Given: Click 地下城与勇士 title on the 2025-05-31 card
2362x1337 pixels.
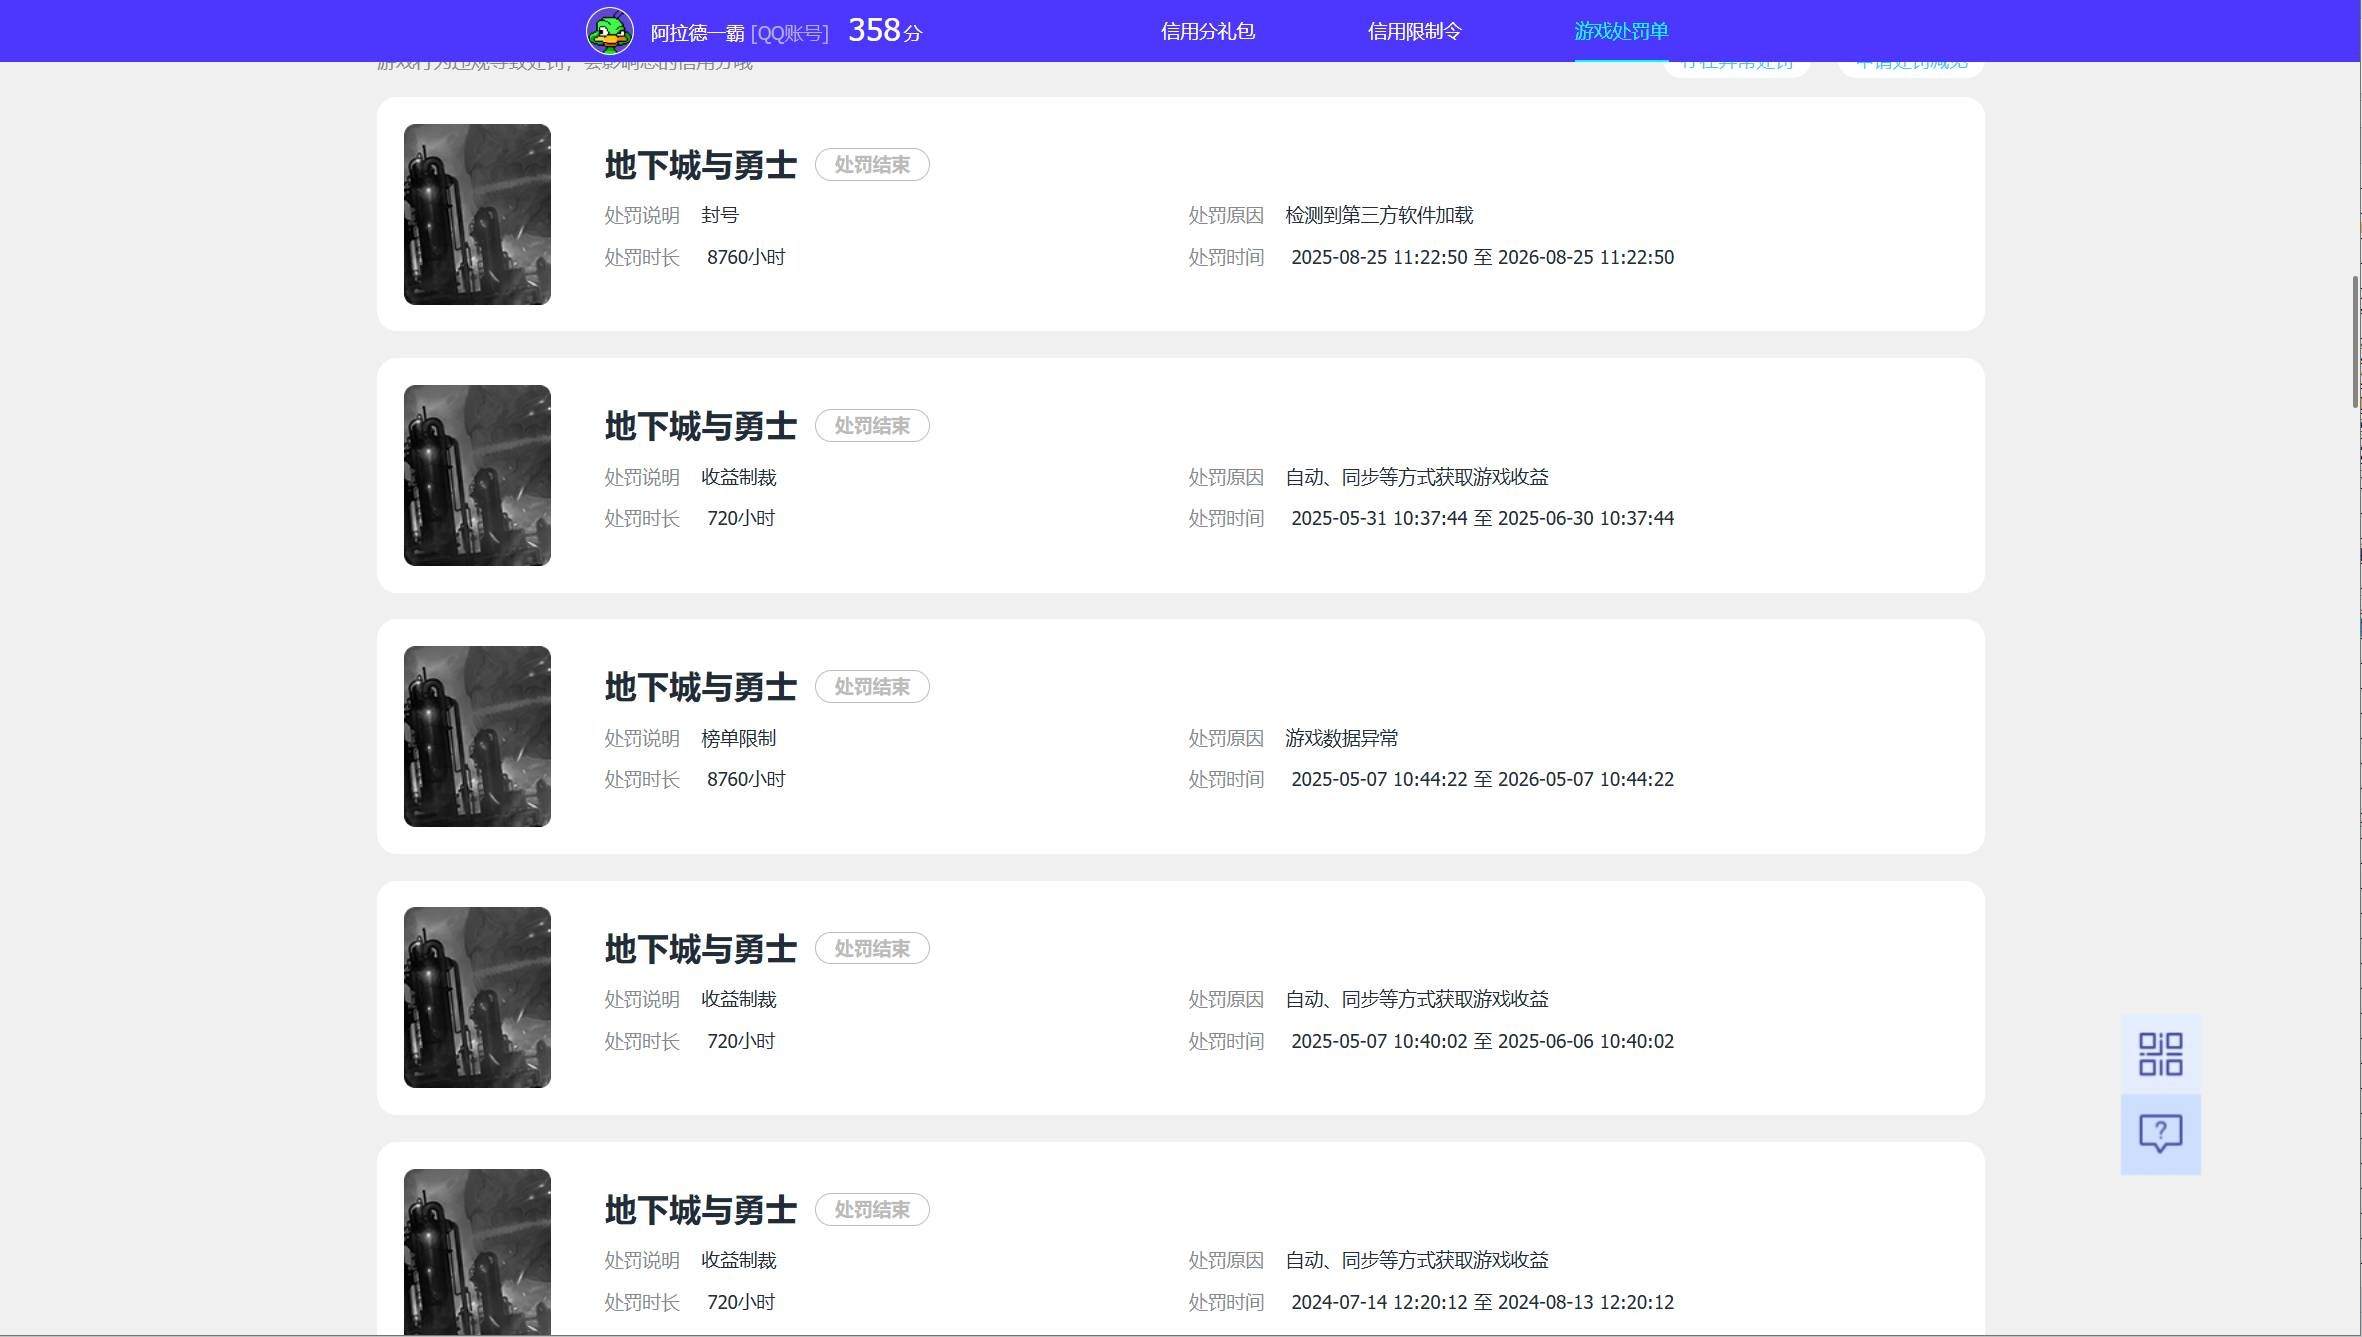Looking at the screenshot, I should pyautogui.click(x=700, y=426).
